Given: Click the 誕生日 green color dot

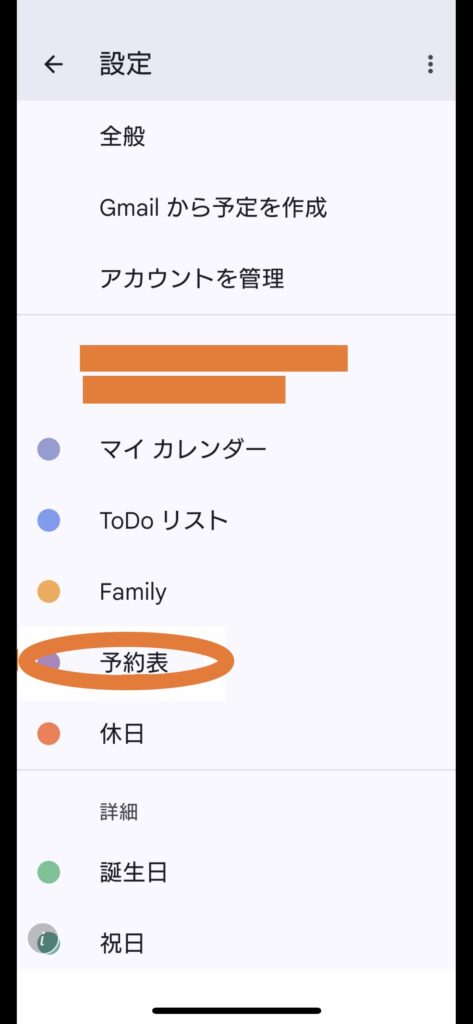Looking at the screenshot, I should coord(48,872).
